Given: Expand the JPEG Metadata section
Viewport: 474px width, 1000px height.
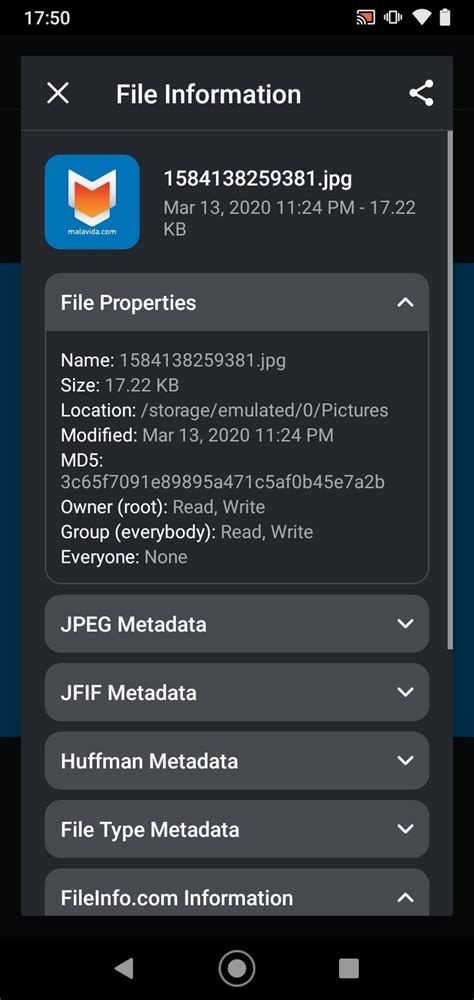Looking at the screenshot, I should tap(237, 624).
